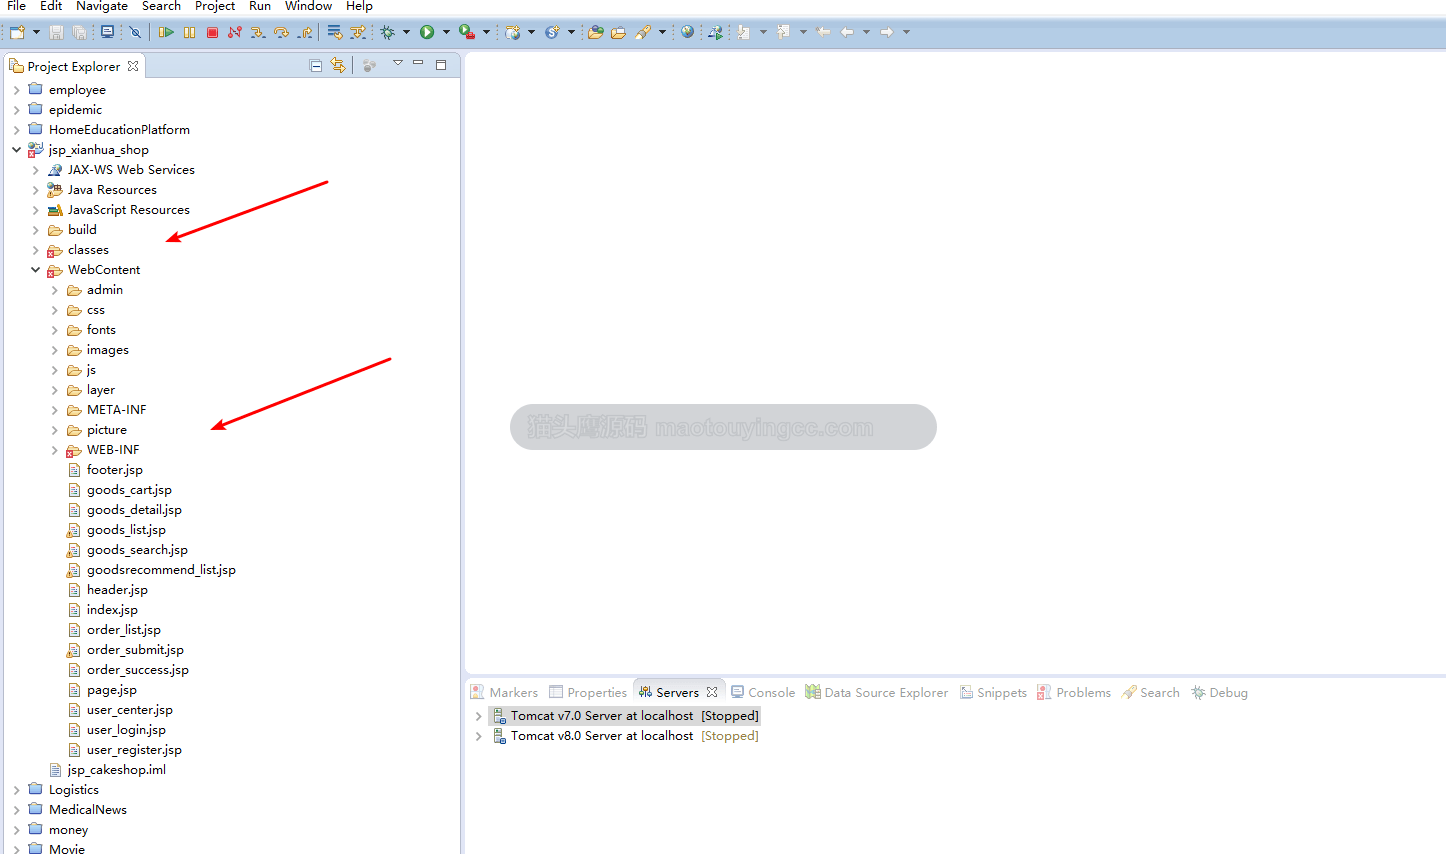
Task: Switch to the Console tab
Action: [x=763, y=692]
